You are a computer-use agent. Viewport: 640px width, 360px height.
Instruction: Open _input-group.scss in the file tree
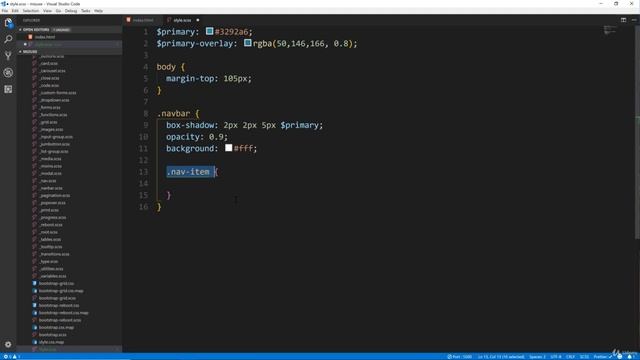click(x=56, y=137)
